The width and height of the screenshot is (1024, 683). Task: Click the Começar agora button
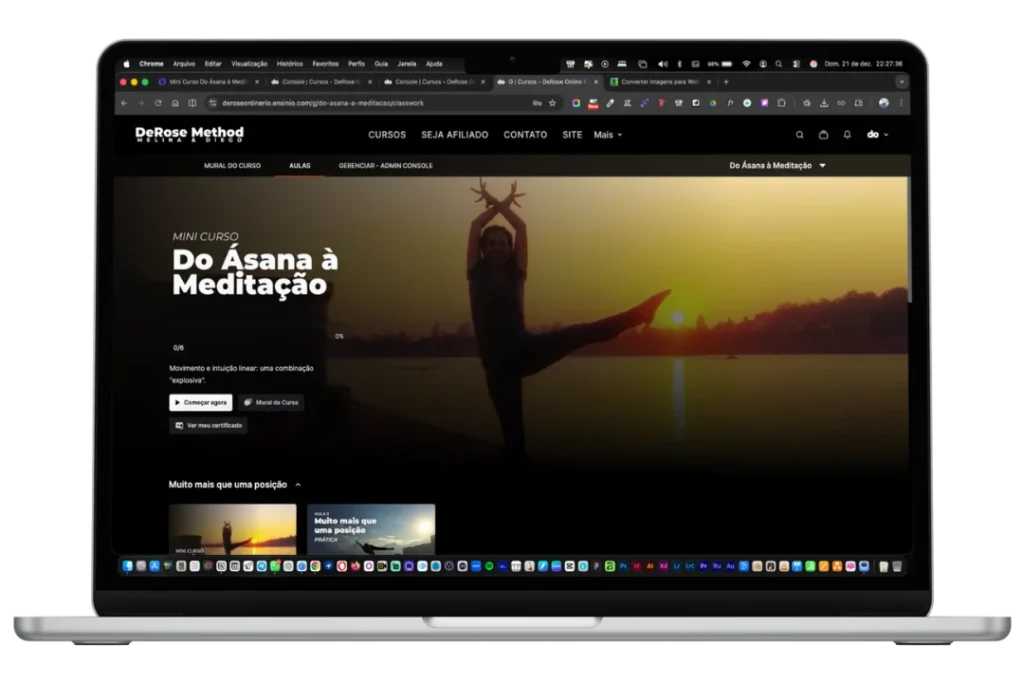pos(200,403)
